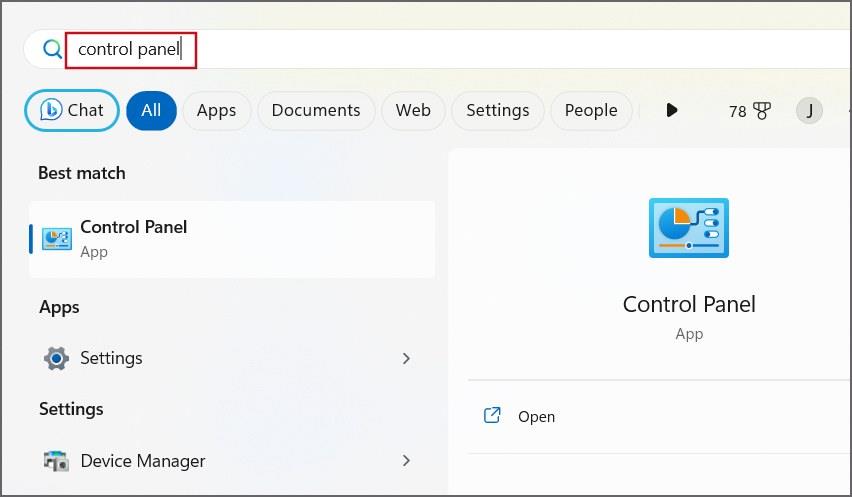Click the Control Panel best match icon
This screenshot has width=852, height=497.
57,239
